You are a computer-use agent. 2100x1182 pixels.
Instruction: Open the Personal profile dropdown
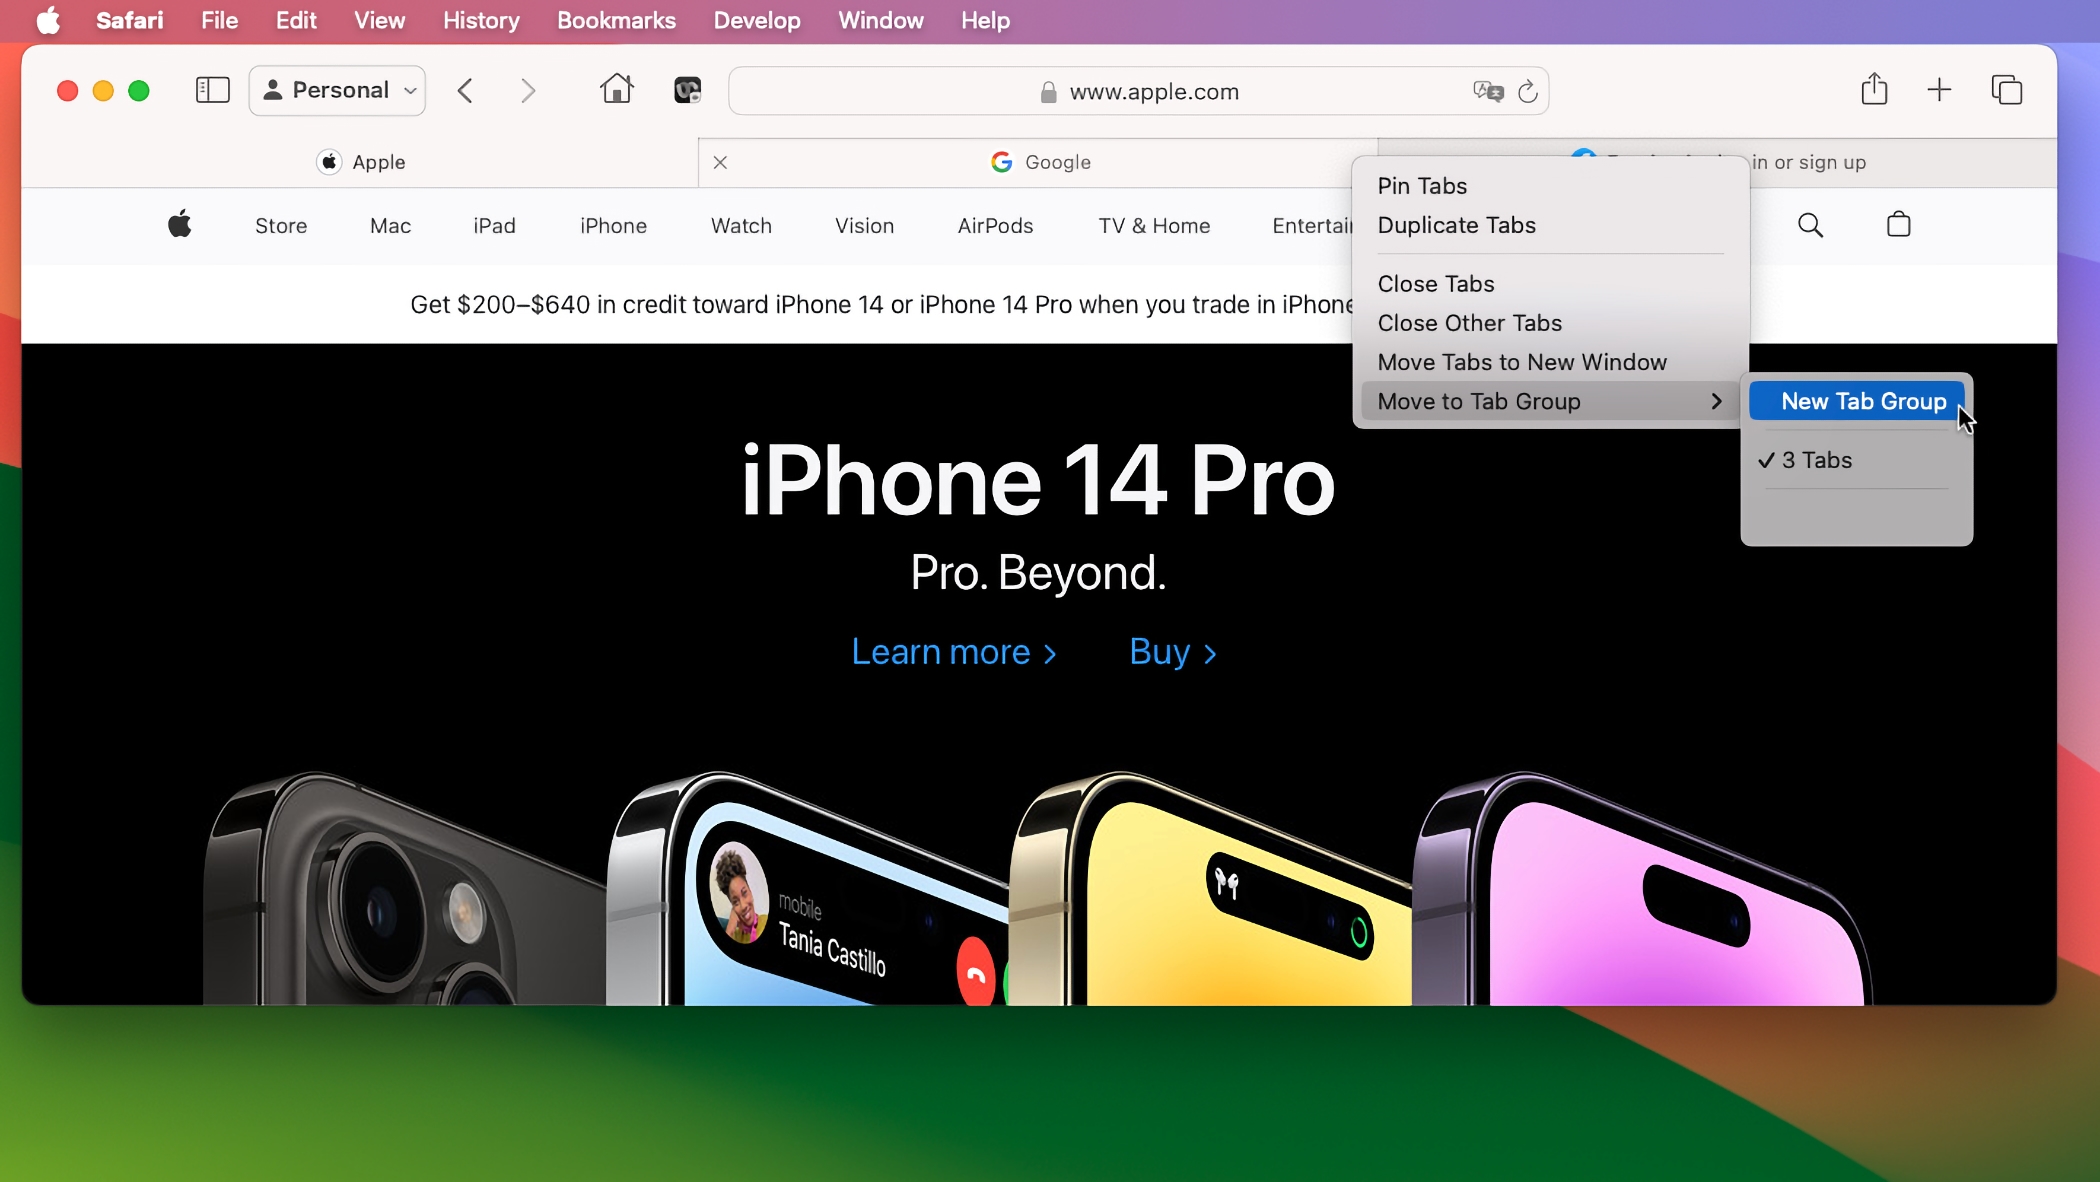pos(337,90)
